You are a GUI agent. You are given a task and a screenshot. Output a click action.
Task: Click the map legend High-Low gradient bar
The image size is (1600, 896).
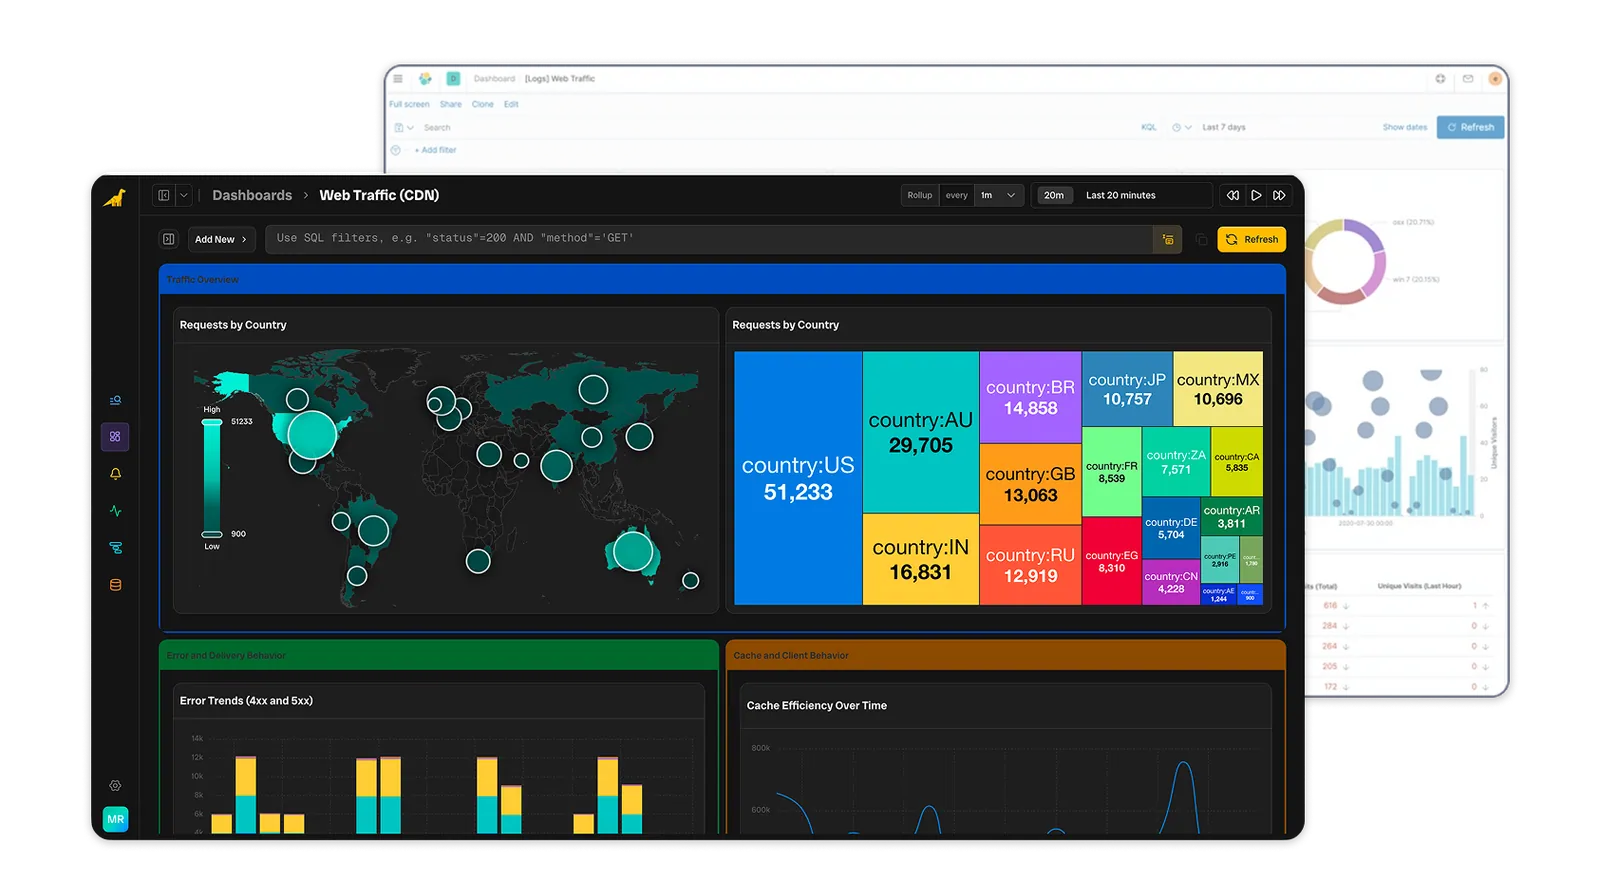(212, 478)
